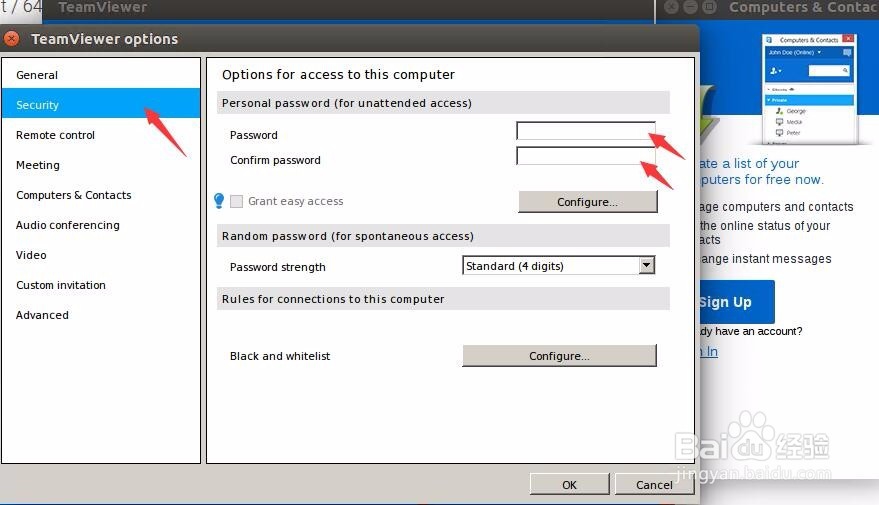Open the Advanced options category

coord(43,315)
